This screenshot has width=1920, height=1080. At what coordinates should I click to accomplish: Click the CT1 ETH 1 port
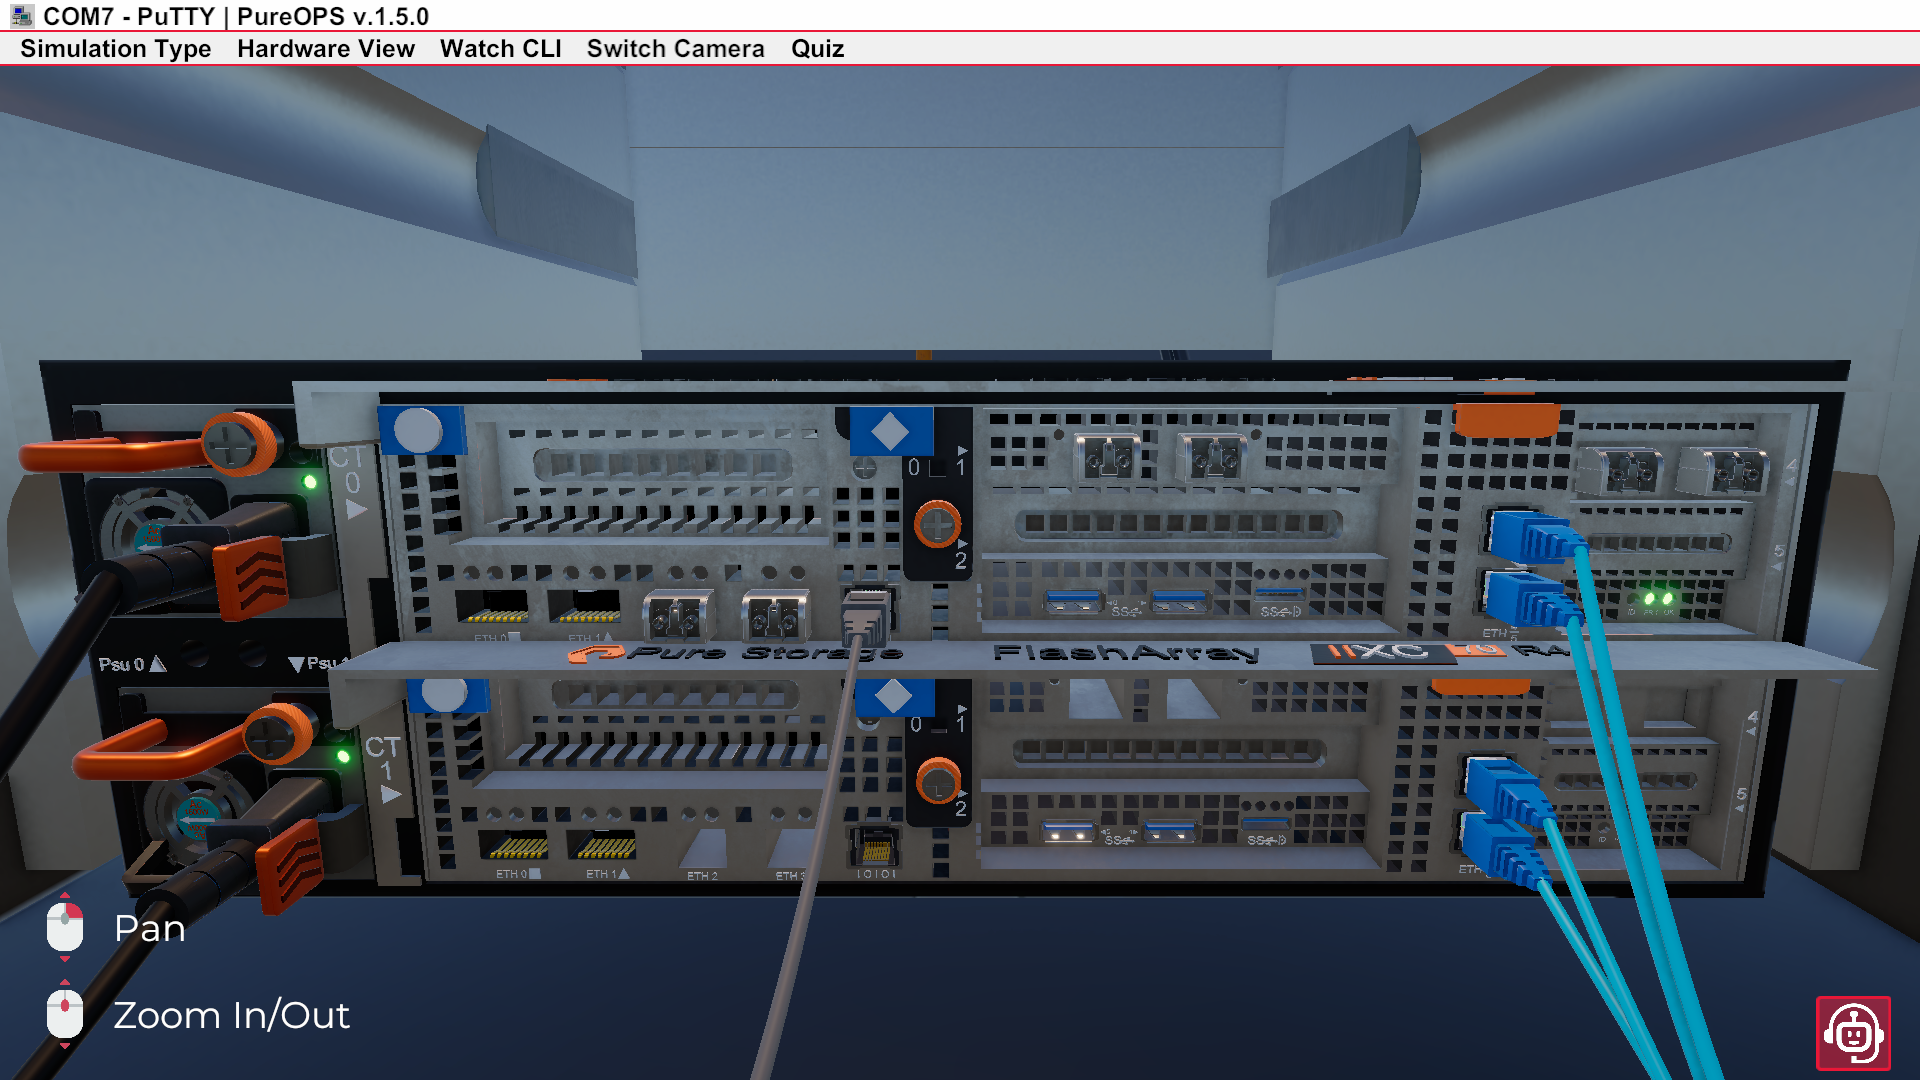(603, 846)
